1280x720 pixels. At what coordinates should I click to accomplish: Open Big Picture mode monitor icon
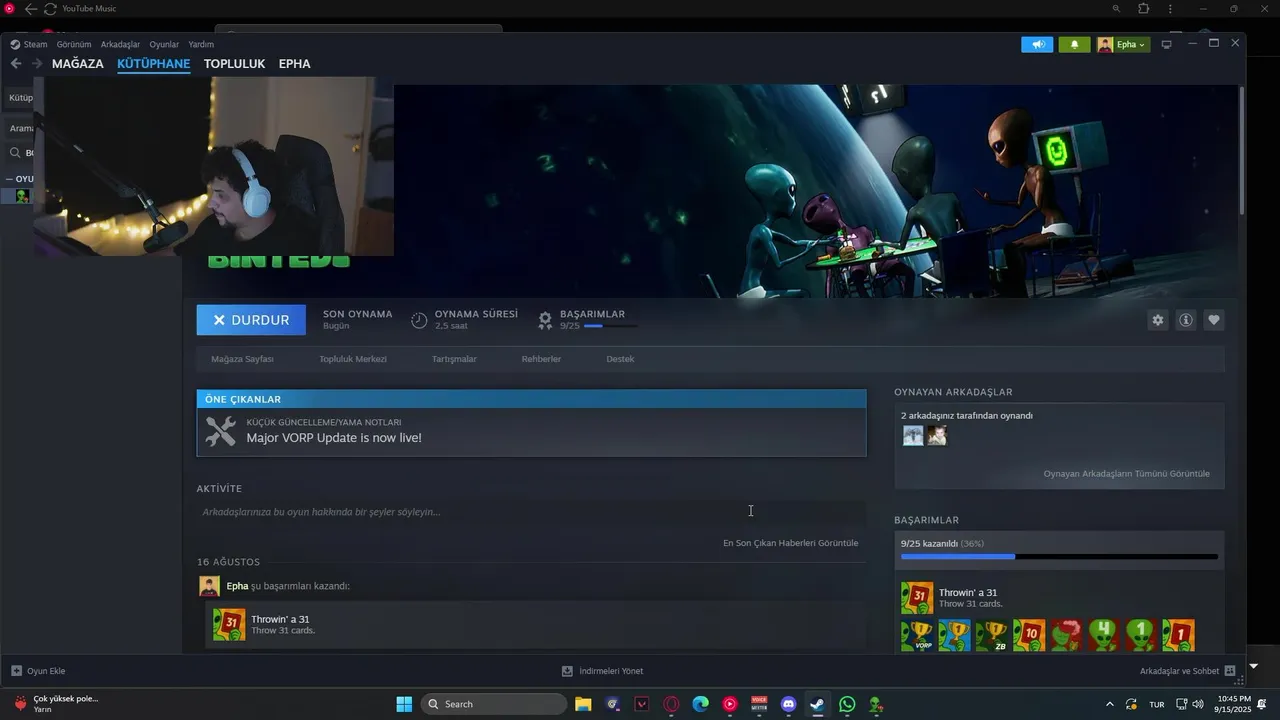(x=1166, y=44)
